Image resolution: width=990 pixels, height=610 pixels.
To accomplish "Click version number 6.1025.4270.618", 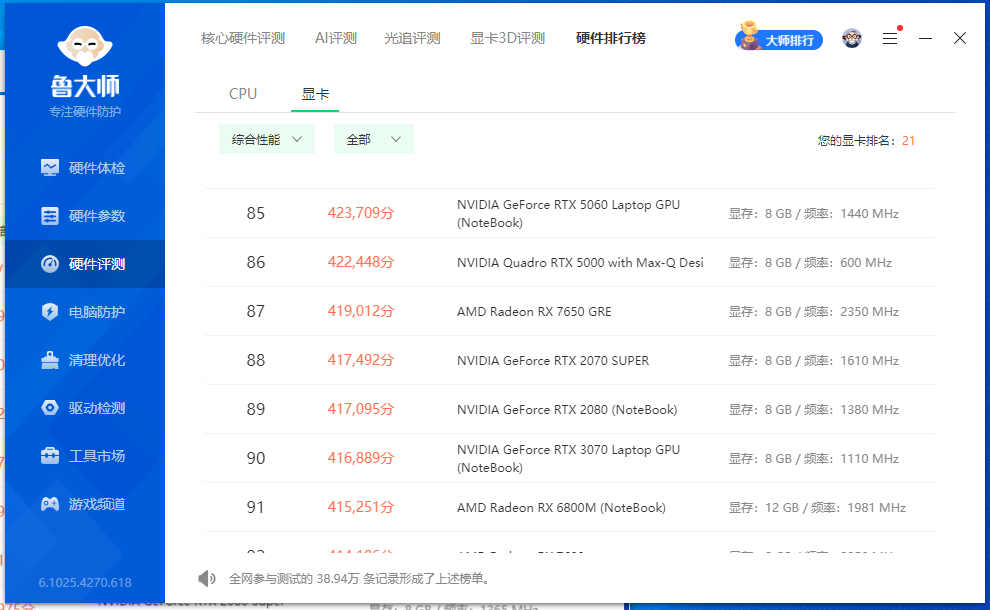I will tap(85, 582).
